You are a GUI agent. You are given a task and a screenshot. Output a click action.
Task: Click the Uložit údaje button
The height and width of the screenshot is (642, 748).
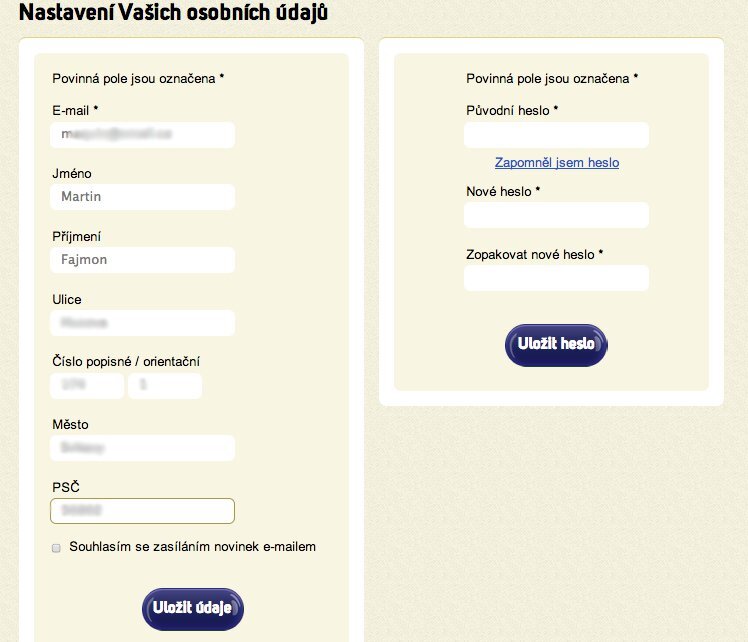[193, 608]
